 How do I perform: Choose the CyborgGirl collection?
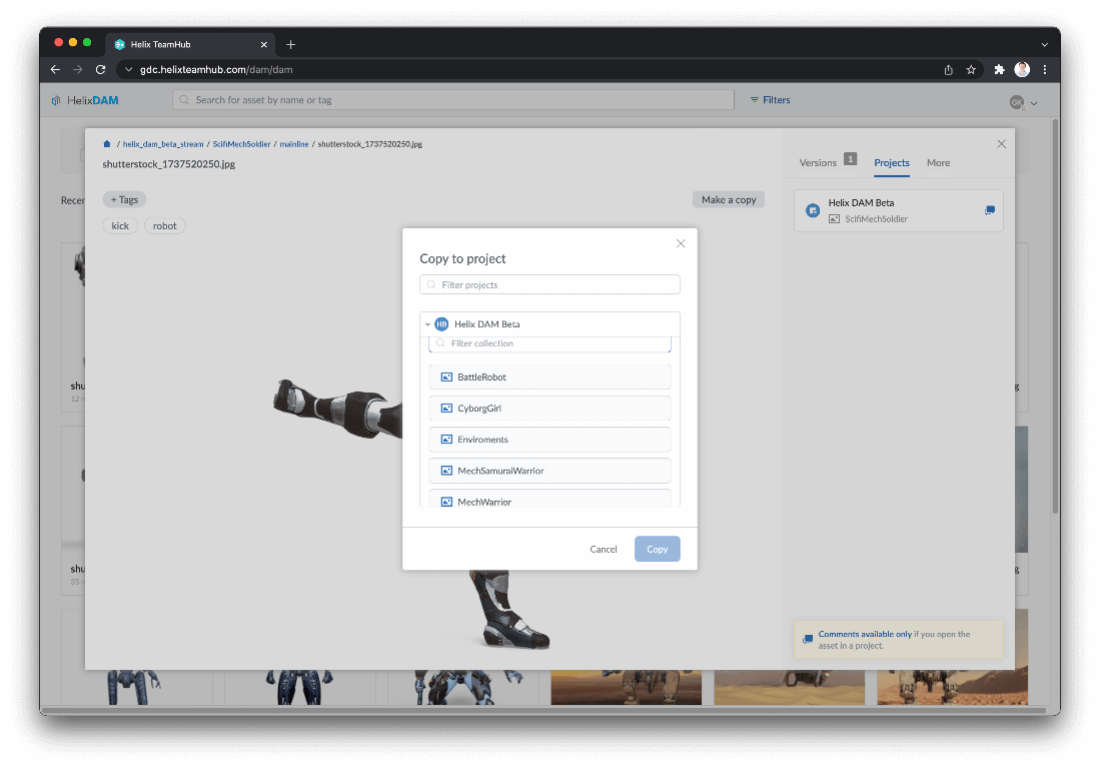tap(550, 408)
